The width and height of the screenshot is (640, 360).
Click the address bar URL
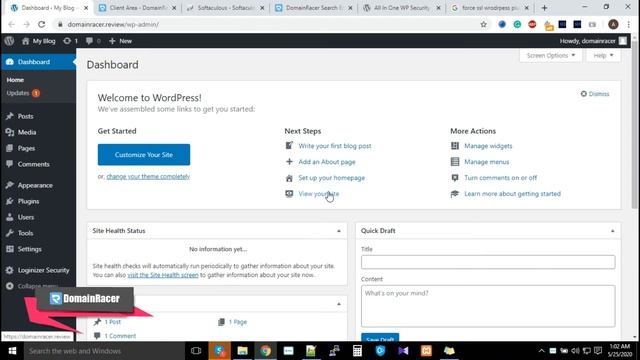tap(113, 24)
